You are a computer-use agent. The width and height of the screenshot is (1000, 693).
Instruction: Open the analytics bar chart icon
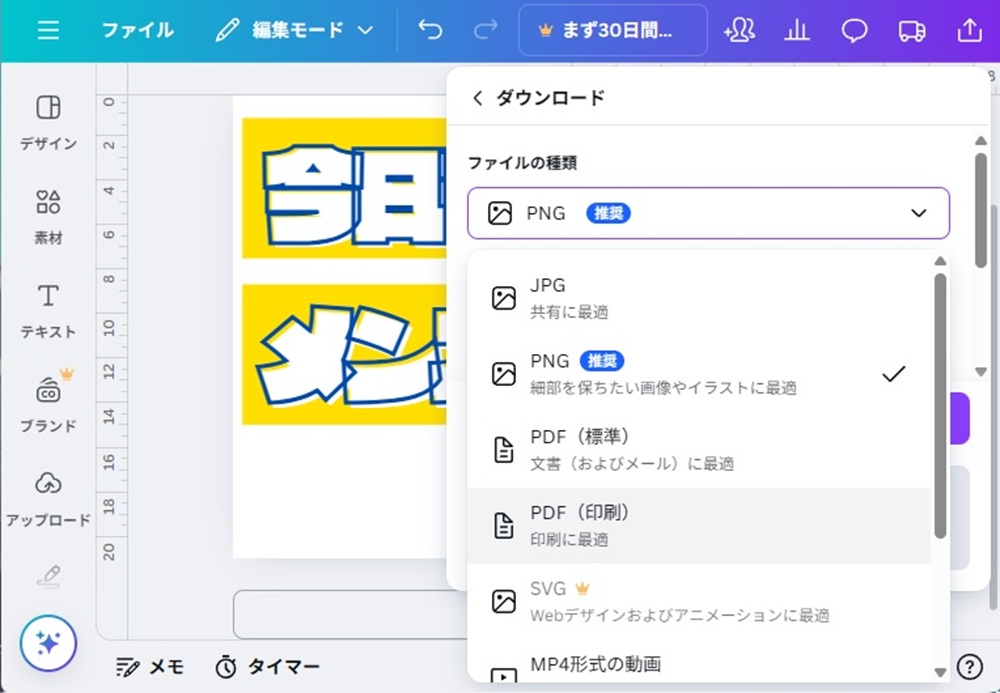797,30
